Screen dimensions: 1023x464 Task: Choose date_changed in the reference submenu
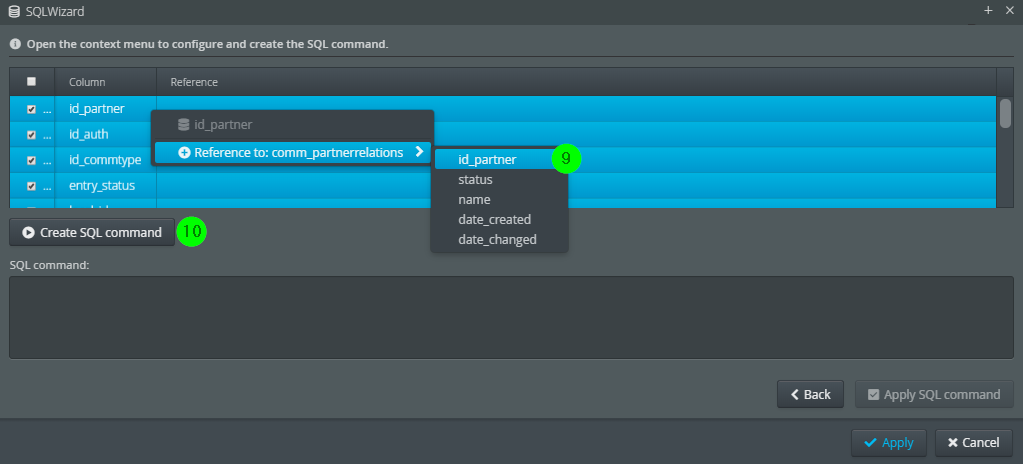coord(497,240)
